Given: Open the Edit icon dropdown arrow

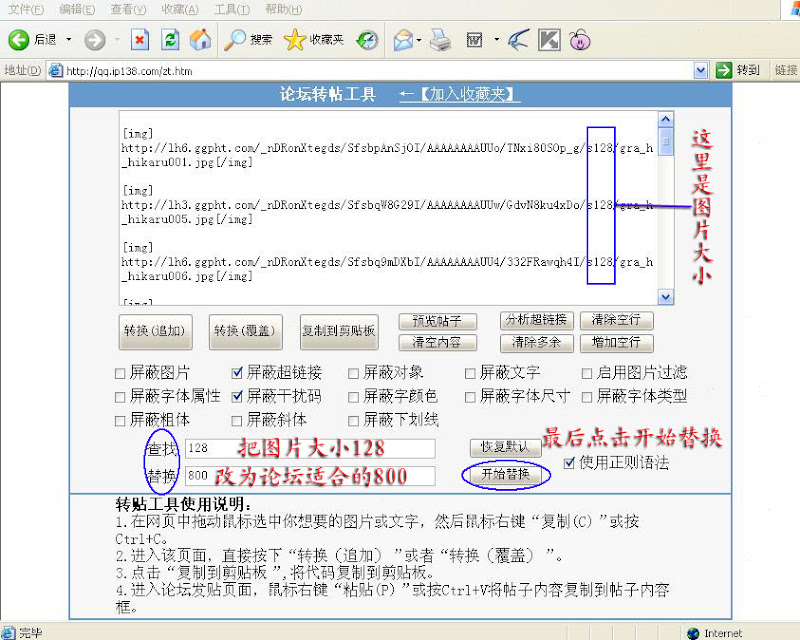Looking at the screenshot, I should 496,39.
